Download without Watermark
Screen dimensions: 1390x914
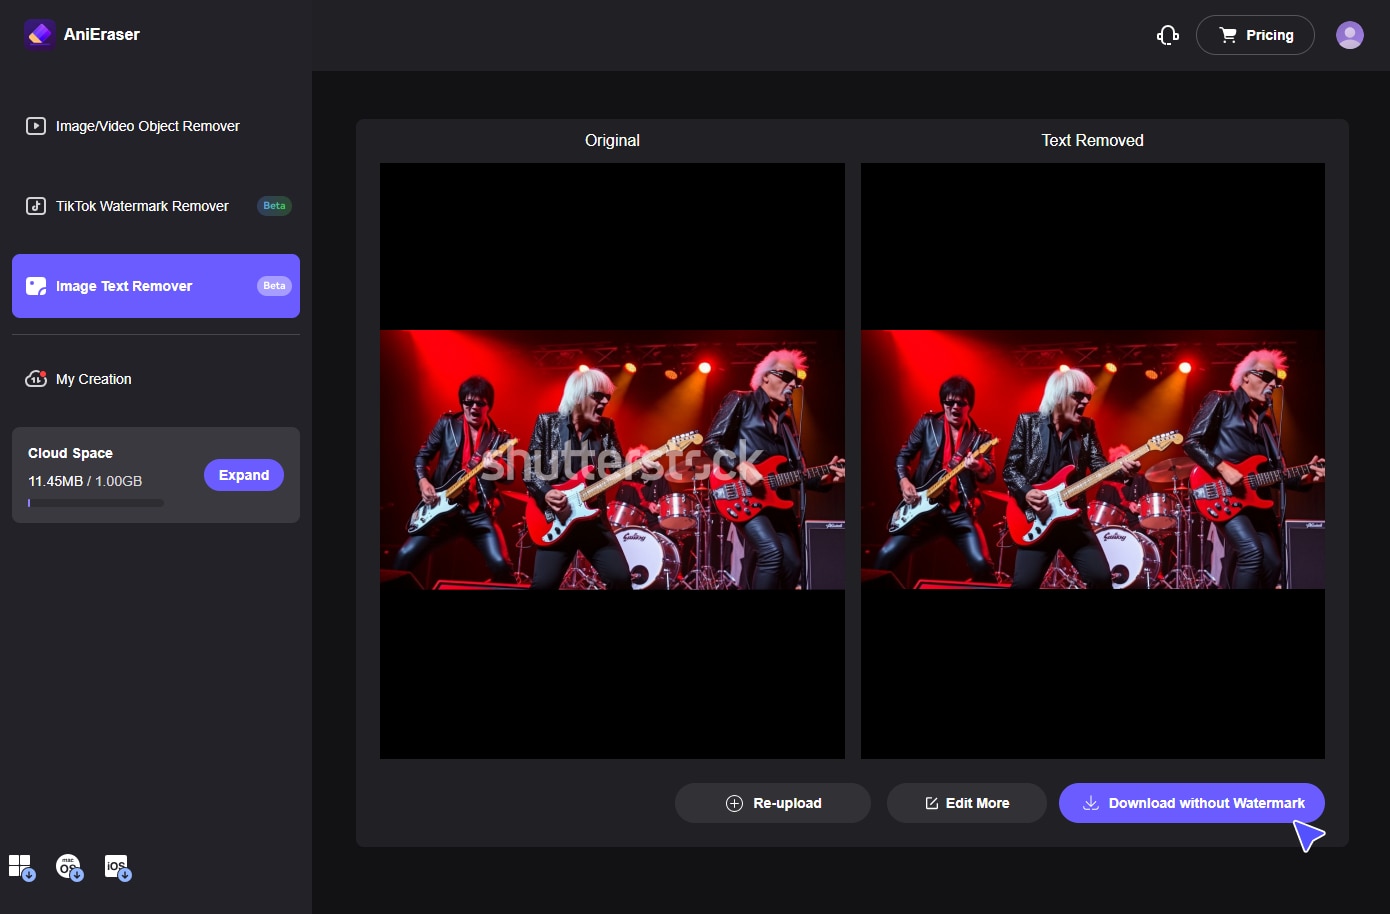pyautogui.click(x=1192, y=803)
